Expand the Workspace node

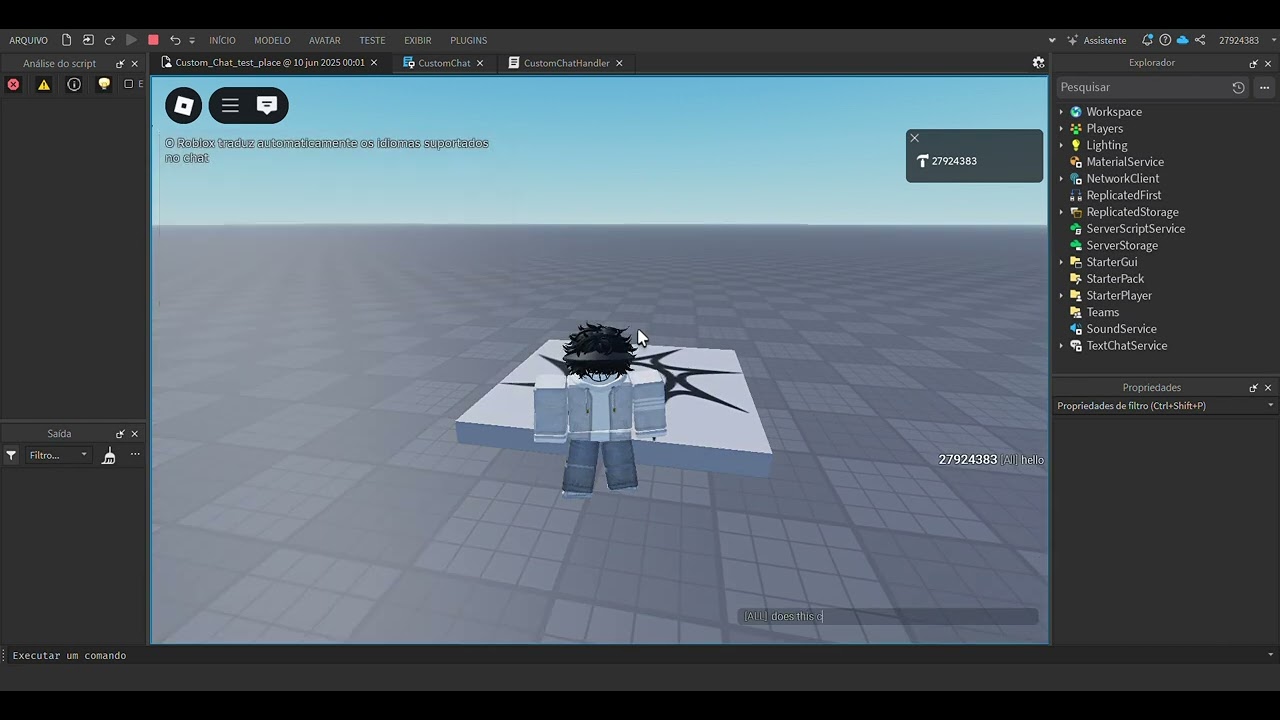[x=1061, y=112]
